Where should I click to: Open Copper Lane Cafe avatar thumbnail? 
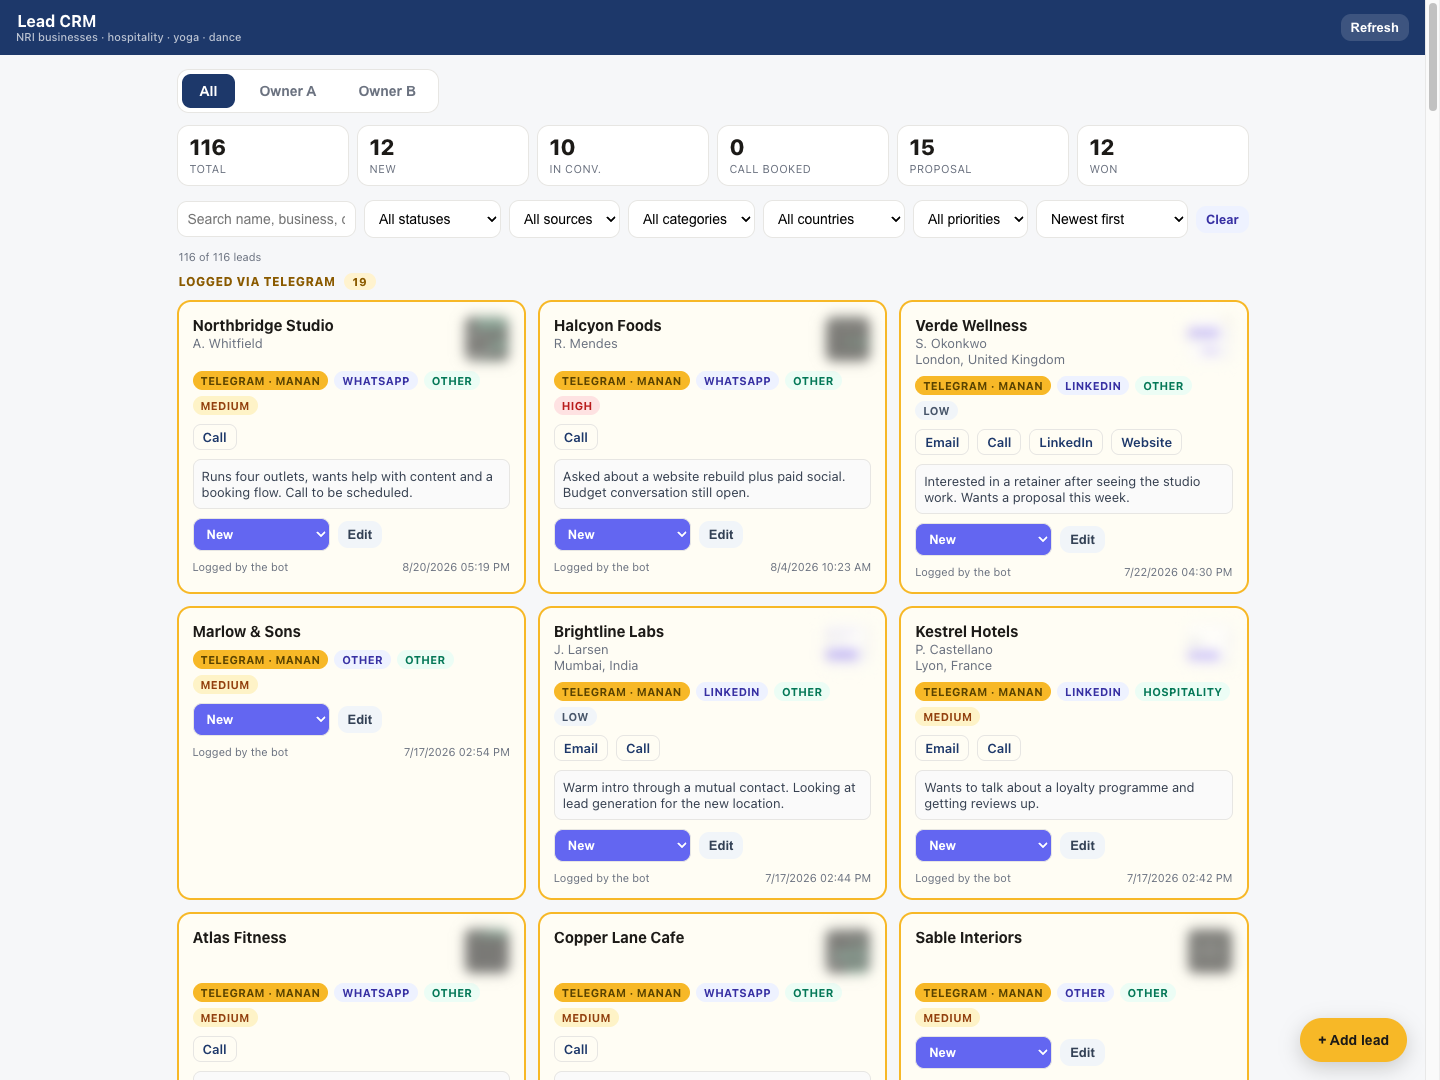click(x=848, y=951)
